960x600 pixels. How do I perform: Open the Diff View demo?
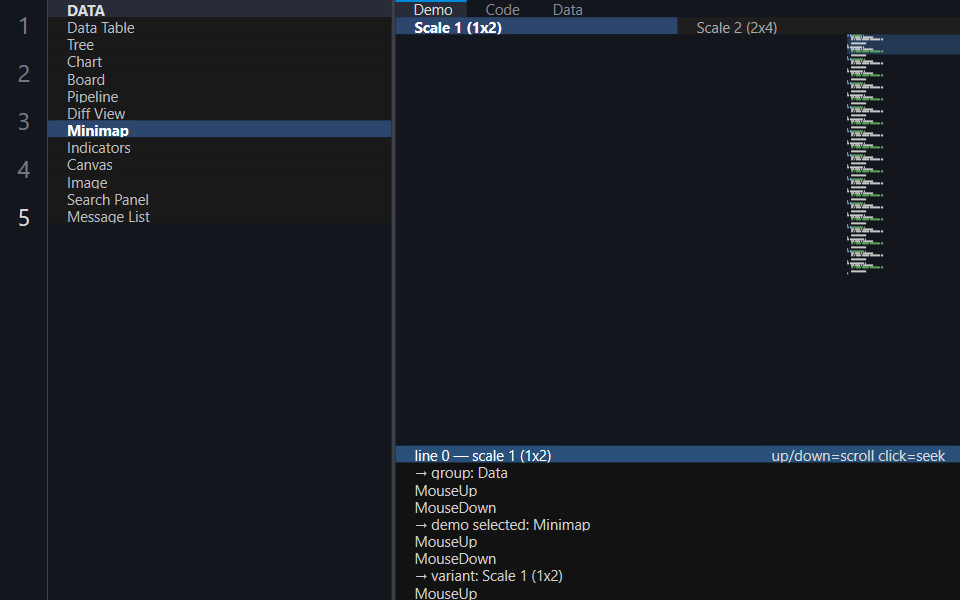219,114
